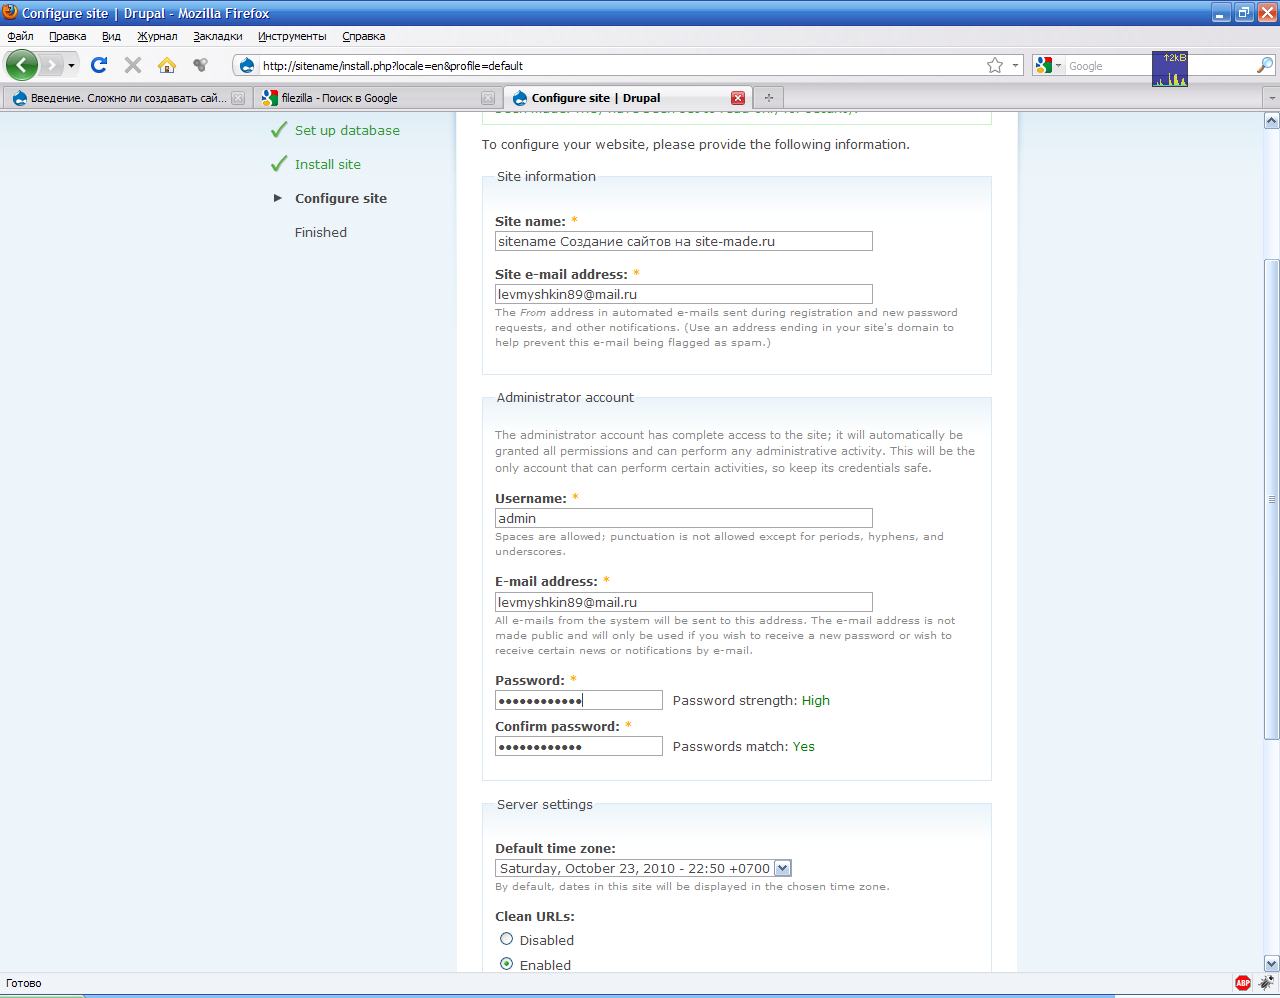Click the 'Finished' step text
The height and width of the screenshot is (998, 1280).
[x=321, y=232]
